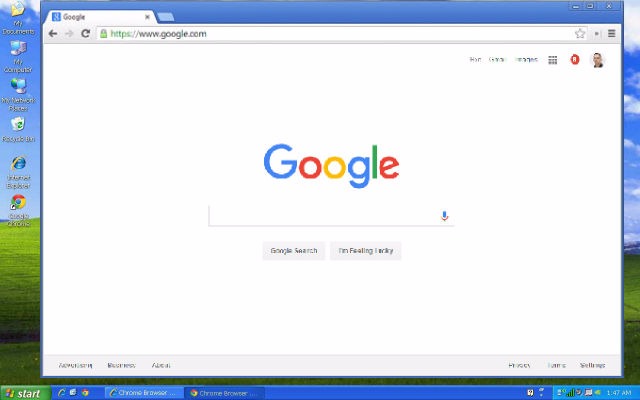View the red notifications badge
The image size is (640, 400).
575,60
